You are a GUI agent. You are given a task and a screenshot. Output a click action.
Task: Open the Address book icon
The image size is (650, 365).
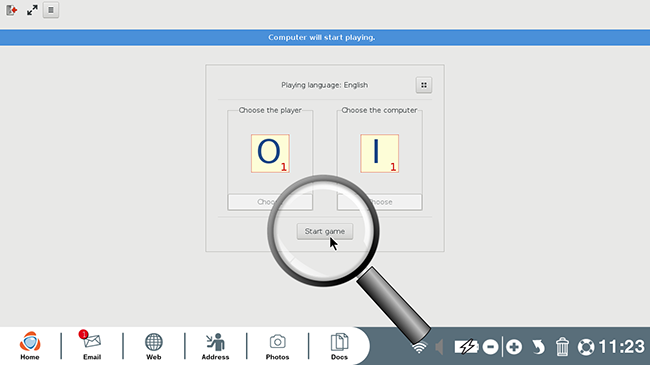[x=215, y=346]
